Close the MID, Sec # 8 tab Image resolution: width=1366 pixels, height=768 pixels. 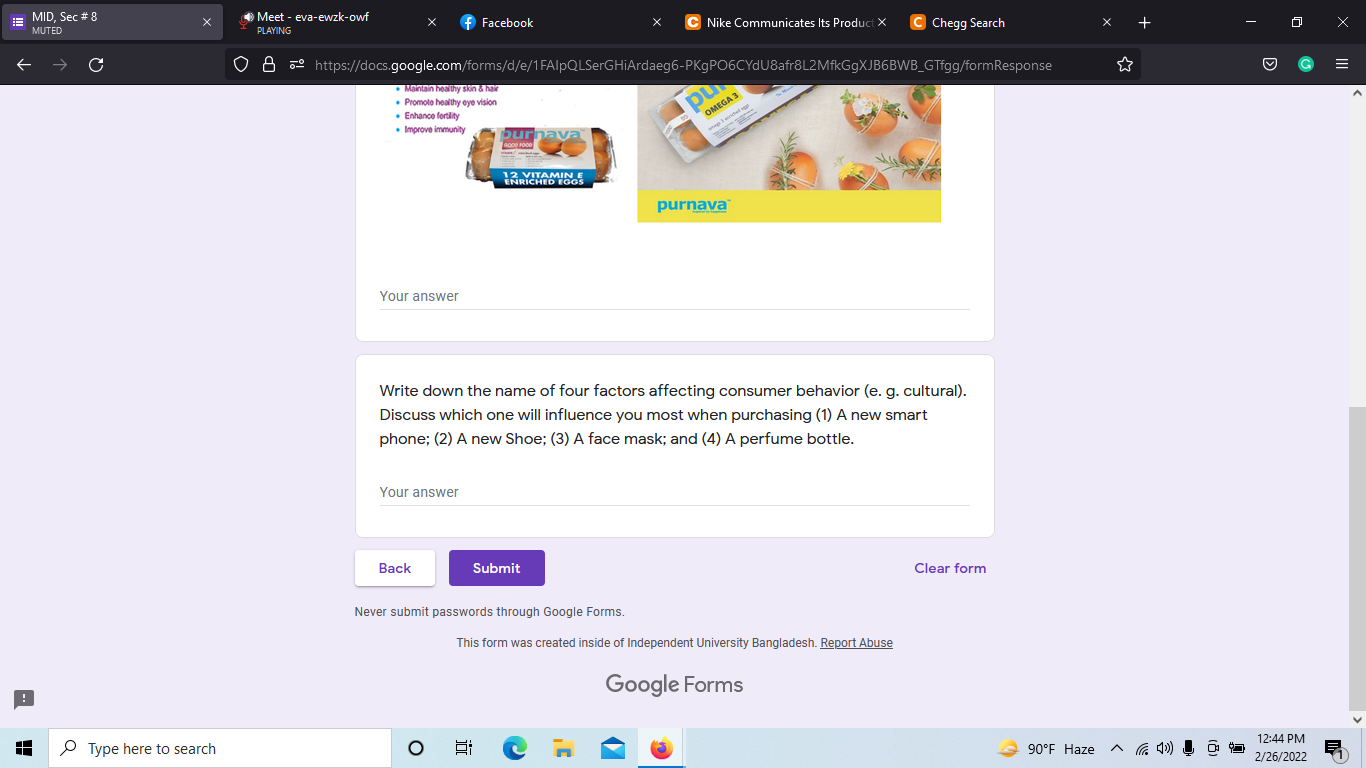coord(207,22)
